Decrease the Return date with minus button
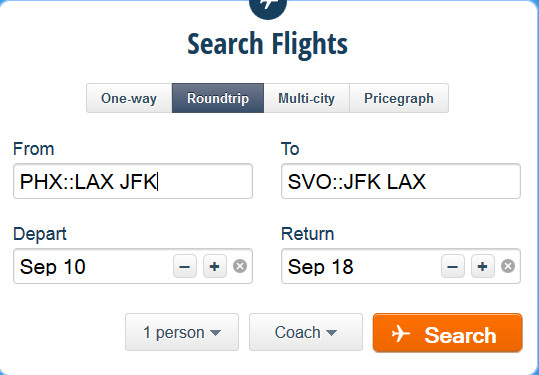Viewport: 539px width, 375px height. click(x=453, y=266)
